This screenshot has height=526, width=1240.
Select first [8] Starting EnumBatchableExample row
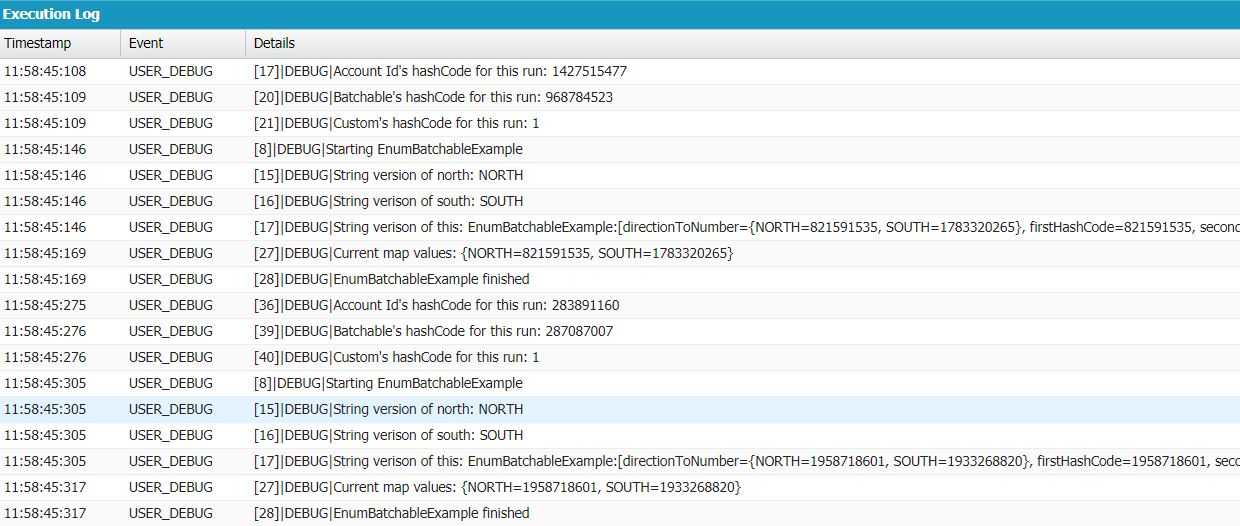pyautogui.click(x=620, y=149)
